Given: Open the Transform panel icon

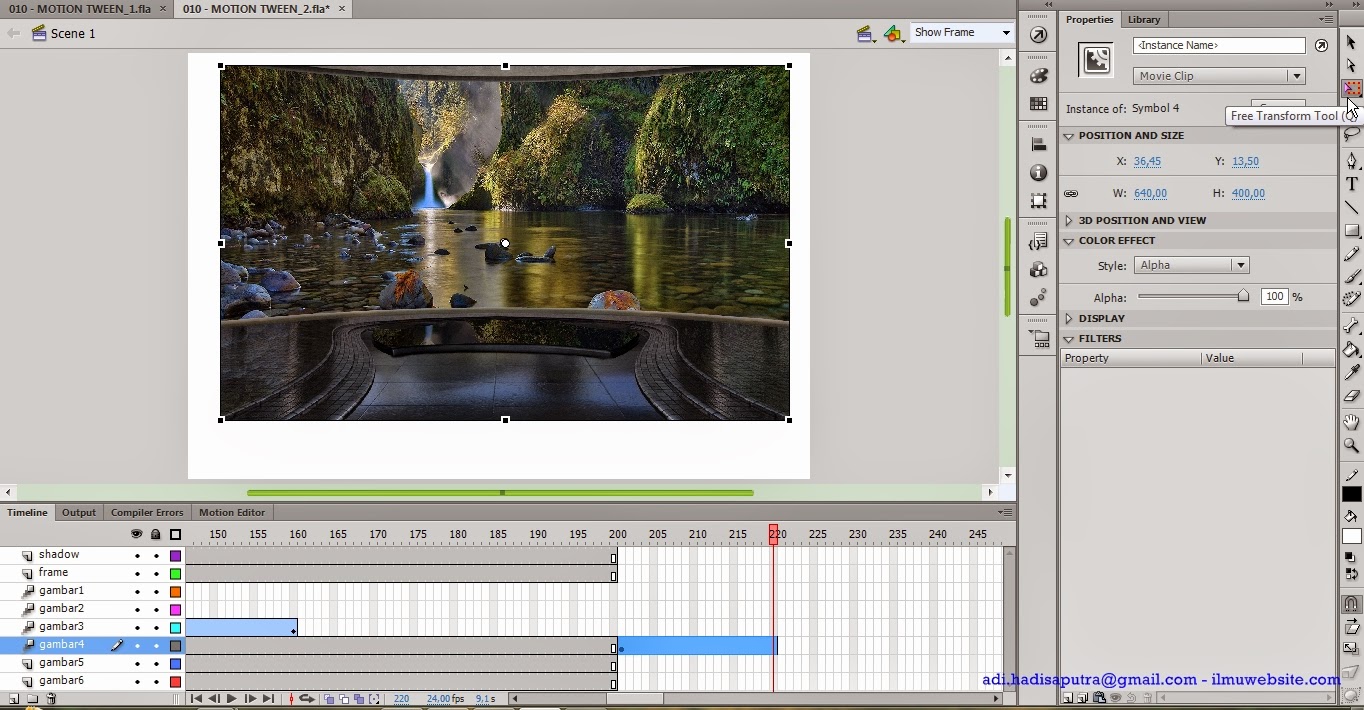Looking at the screenshot, I should pyautogui.click(x=1038, y=200).
